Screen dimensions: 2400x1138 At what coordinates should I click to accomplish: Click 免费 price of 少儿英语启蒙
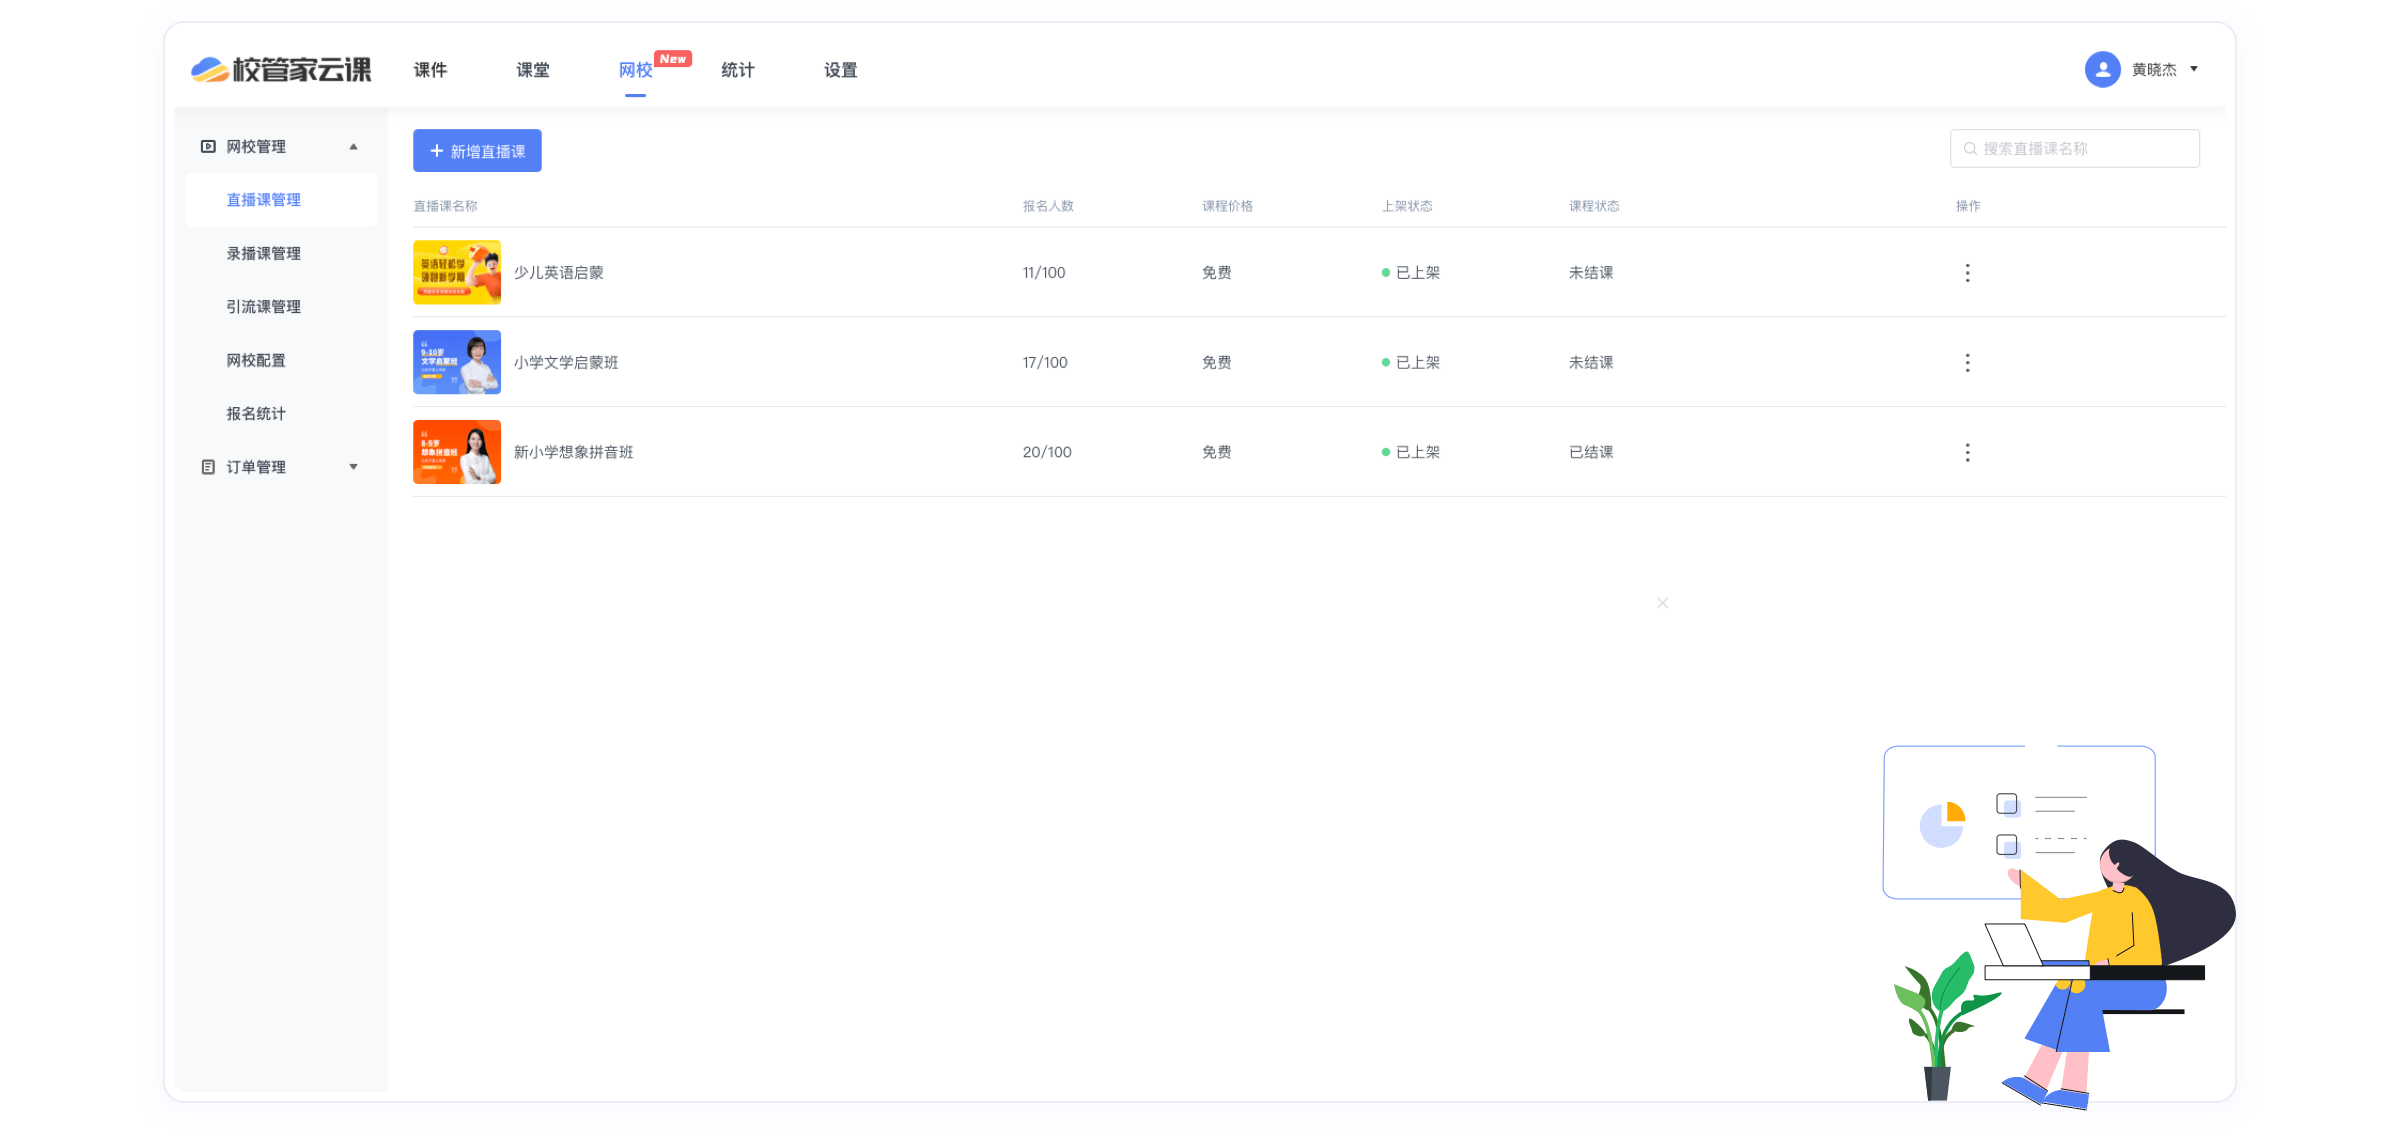tap(1216, 273)
